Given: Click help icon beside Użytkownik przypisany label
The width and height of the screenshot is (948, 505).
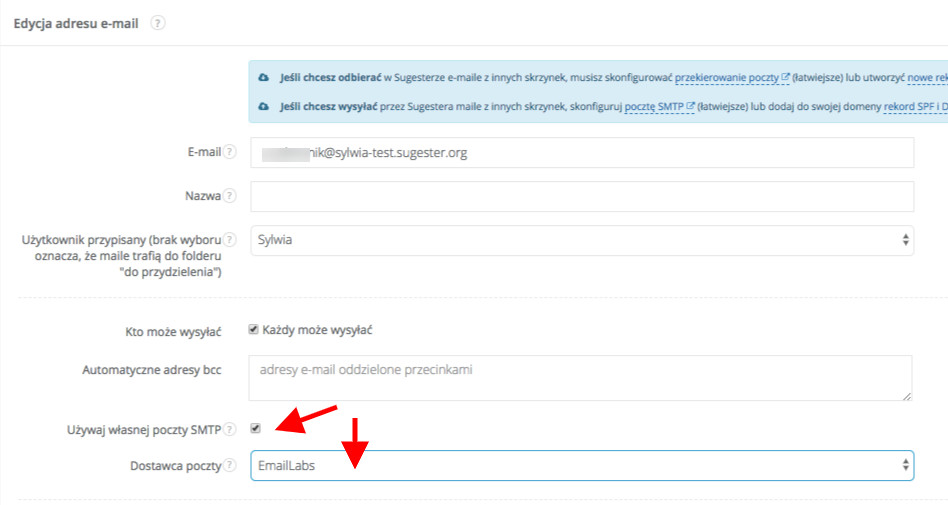Looking at the screenshot, I should pos(230,240).
